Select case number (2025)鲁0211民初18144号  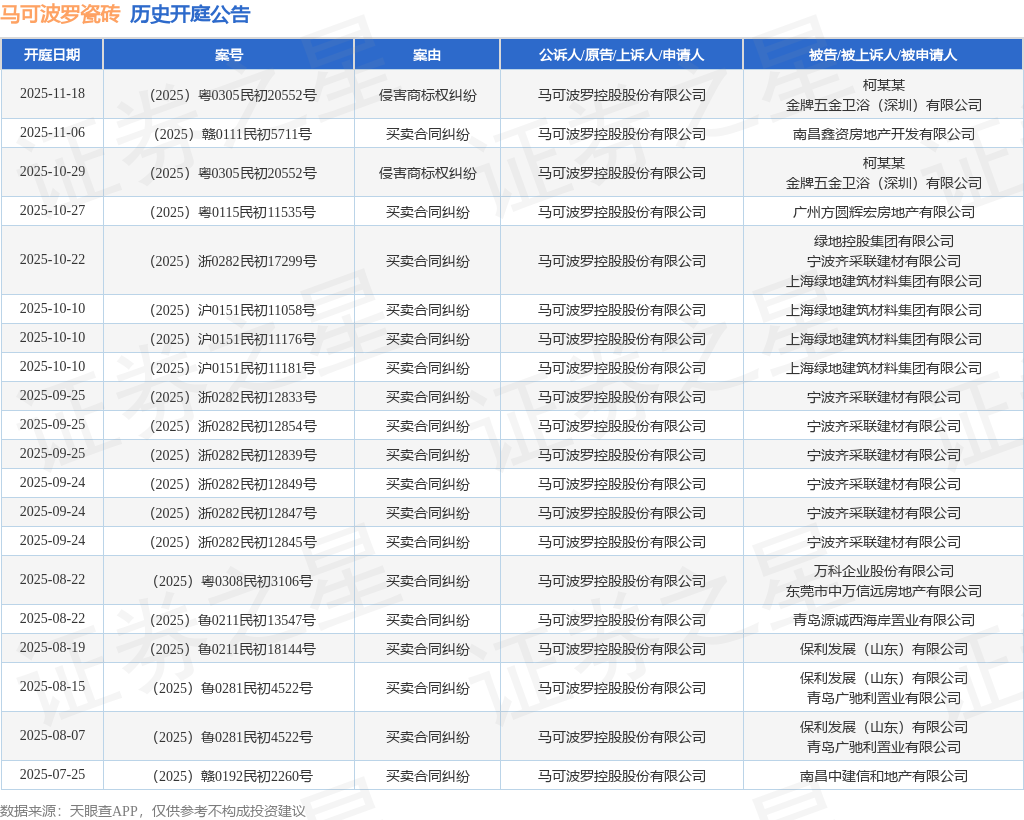pyautogui.click(x=232, y=649)
